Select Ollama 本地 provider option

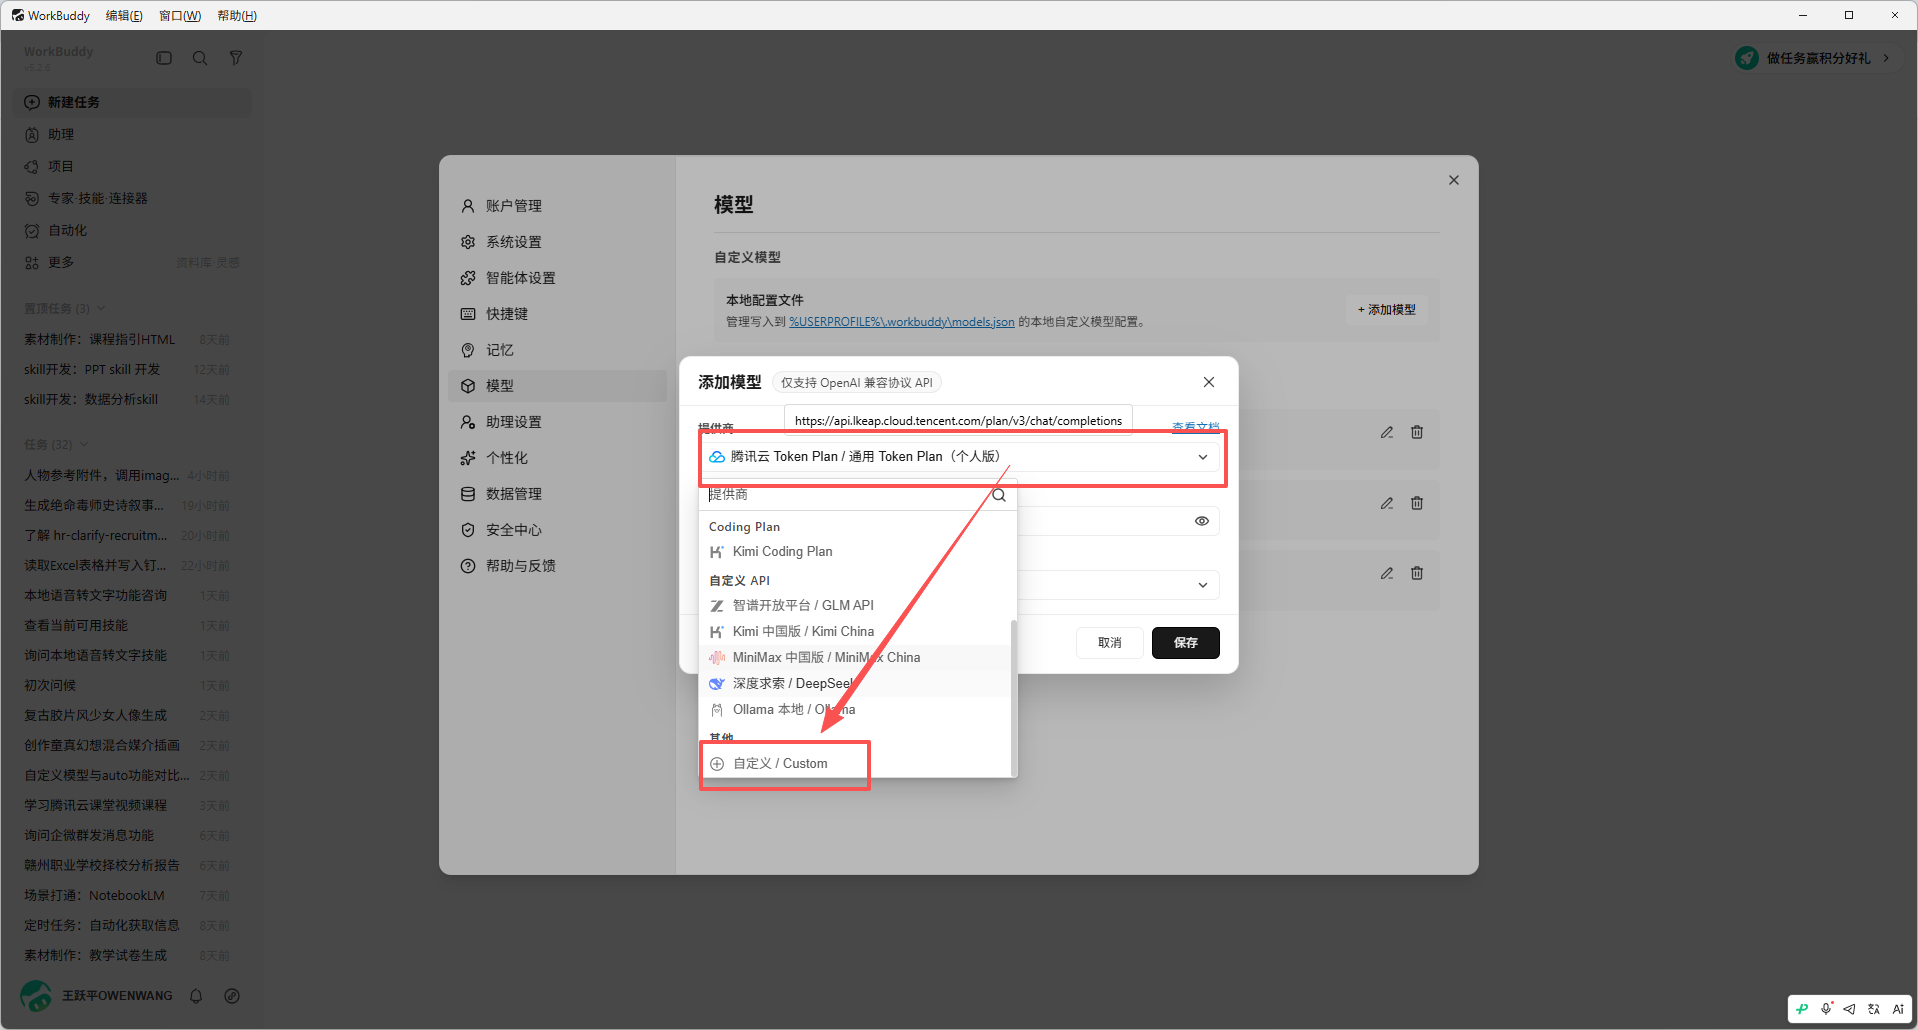[x=856, y=709]
